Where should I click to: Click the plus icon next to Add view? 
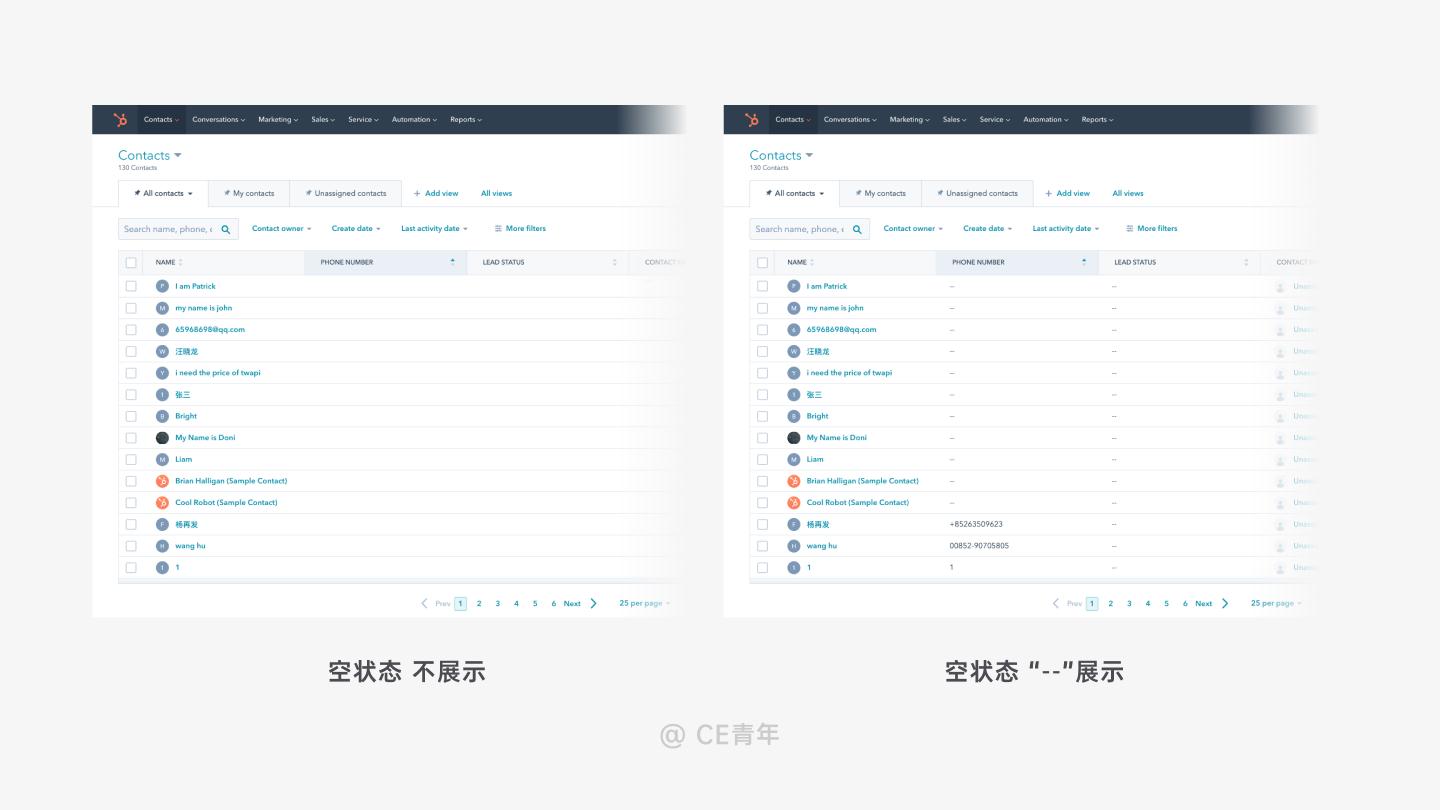(419, 193)
